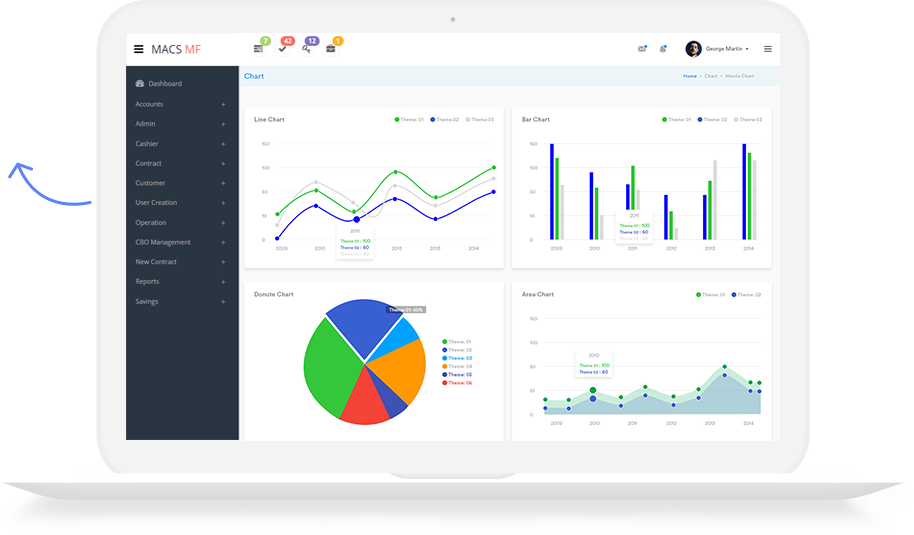Open the George Martin user dropdown
Image resolution: width=914 pixels, height=535 pixels.
[x=725, y=49]
